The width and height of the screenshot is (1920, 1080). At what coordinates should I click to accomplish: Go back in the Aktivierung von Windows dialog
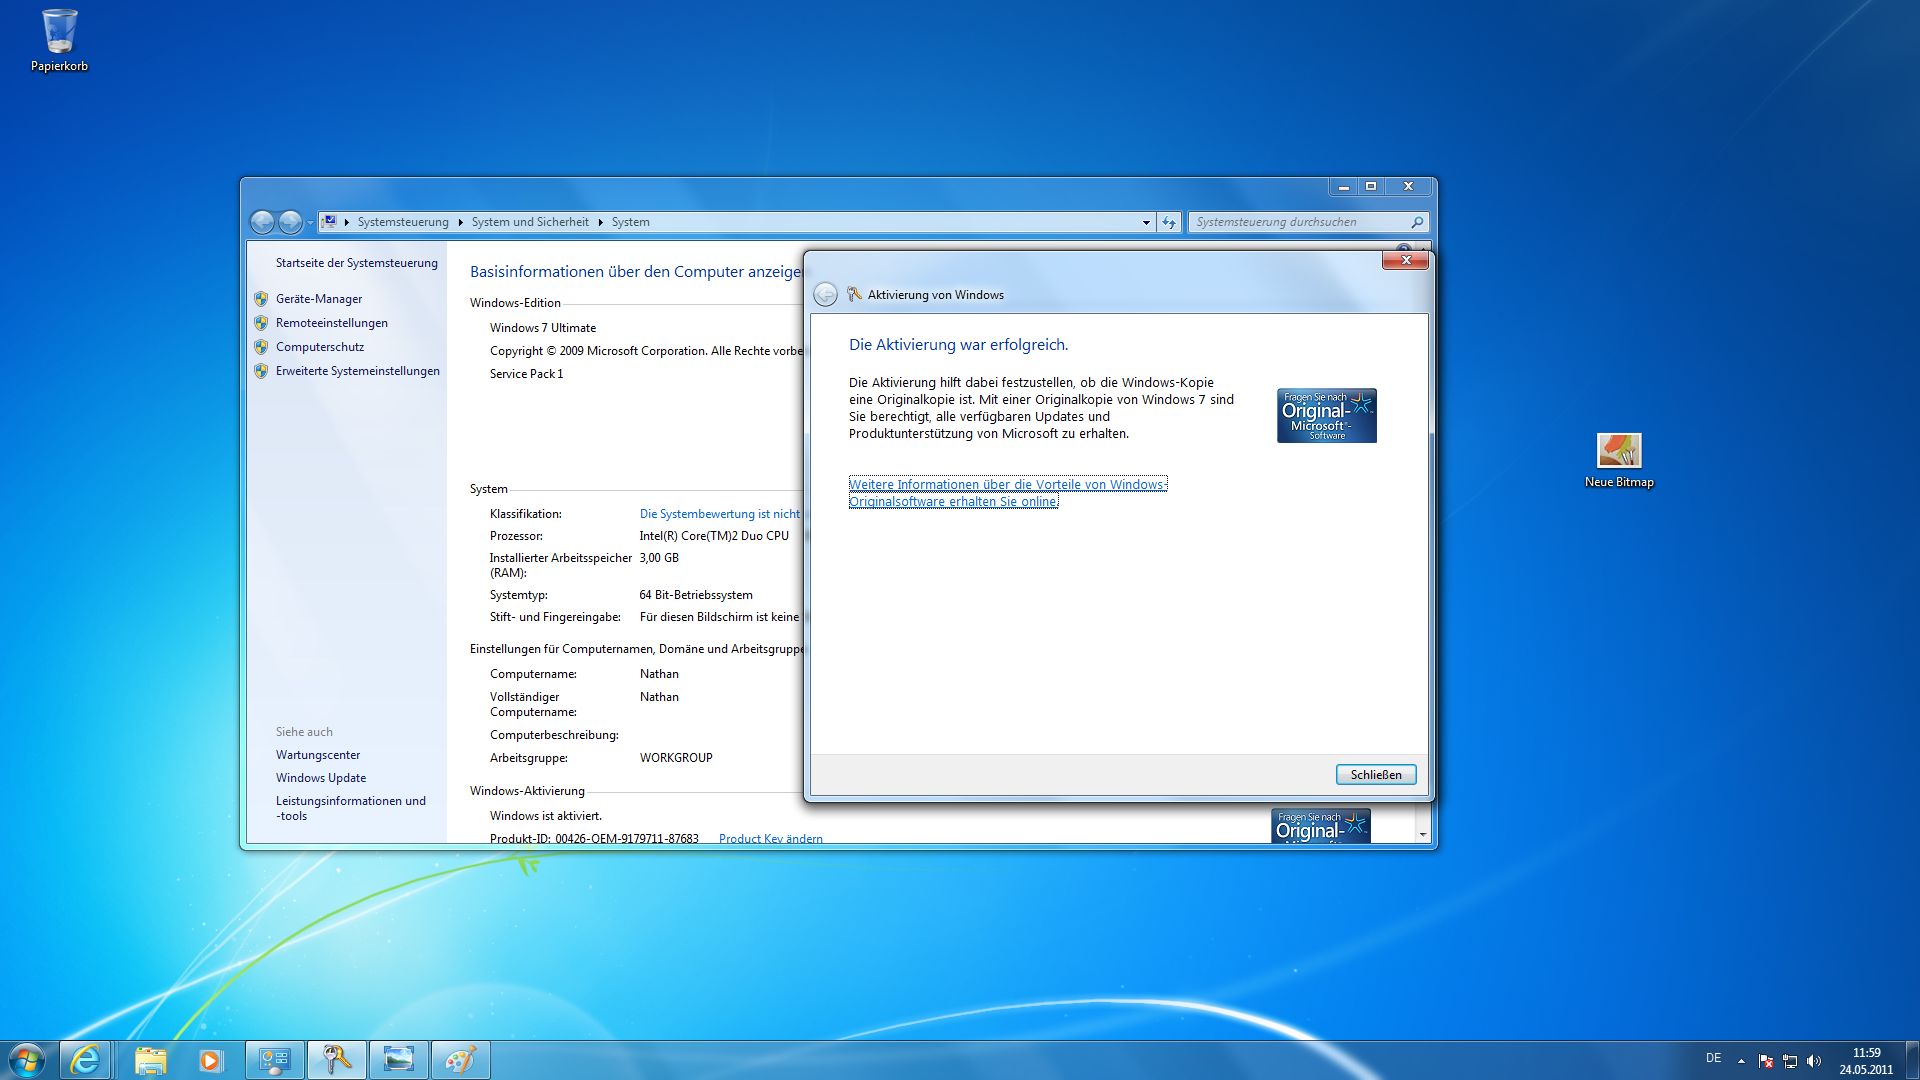[x=825, y=295]
